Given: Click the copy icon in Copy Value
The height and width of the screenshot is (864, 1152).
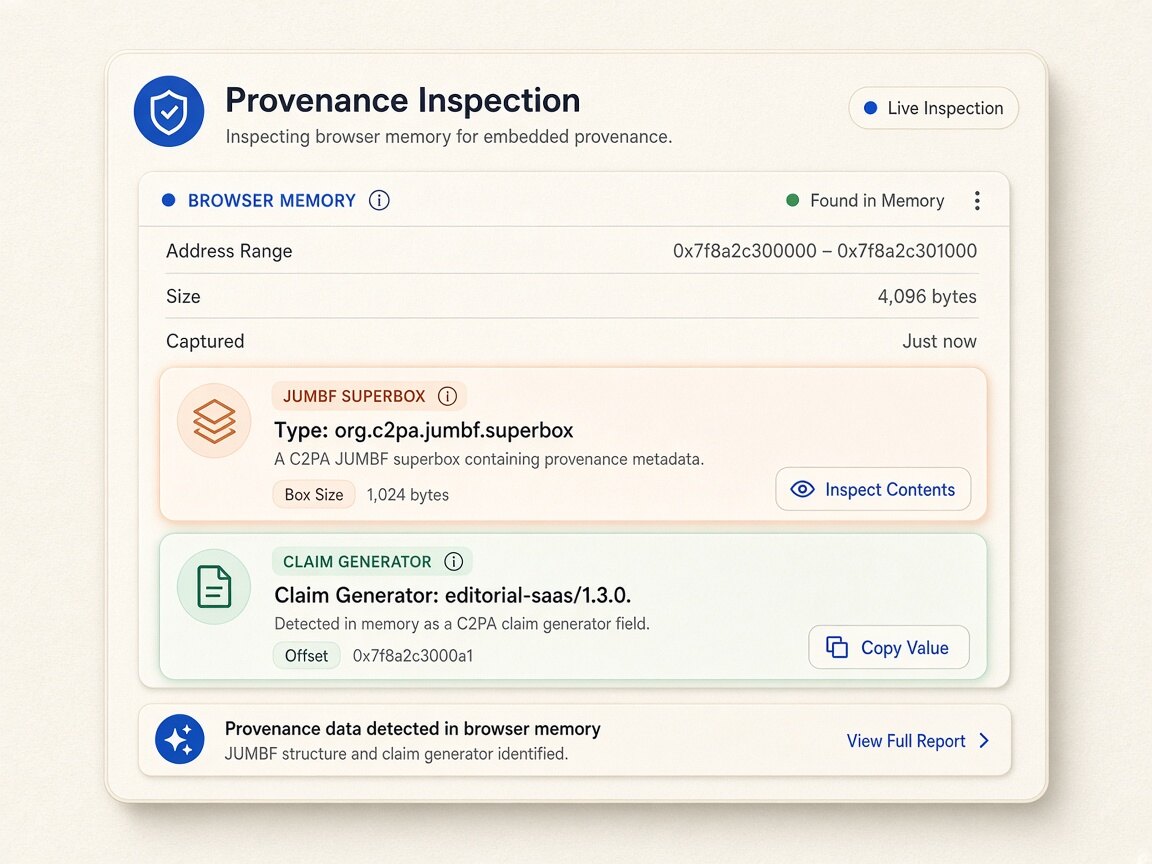Looking at the screenshot, I should click(837, 647).
